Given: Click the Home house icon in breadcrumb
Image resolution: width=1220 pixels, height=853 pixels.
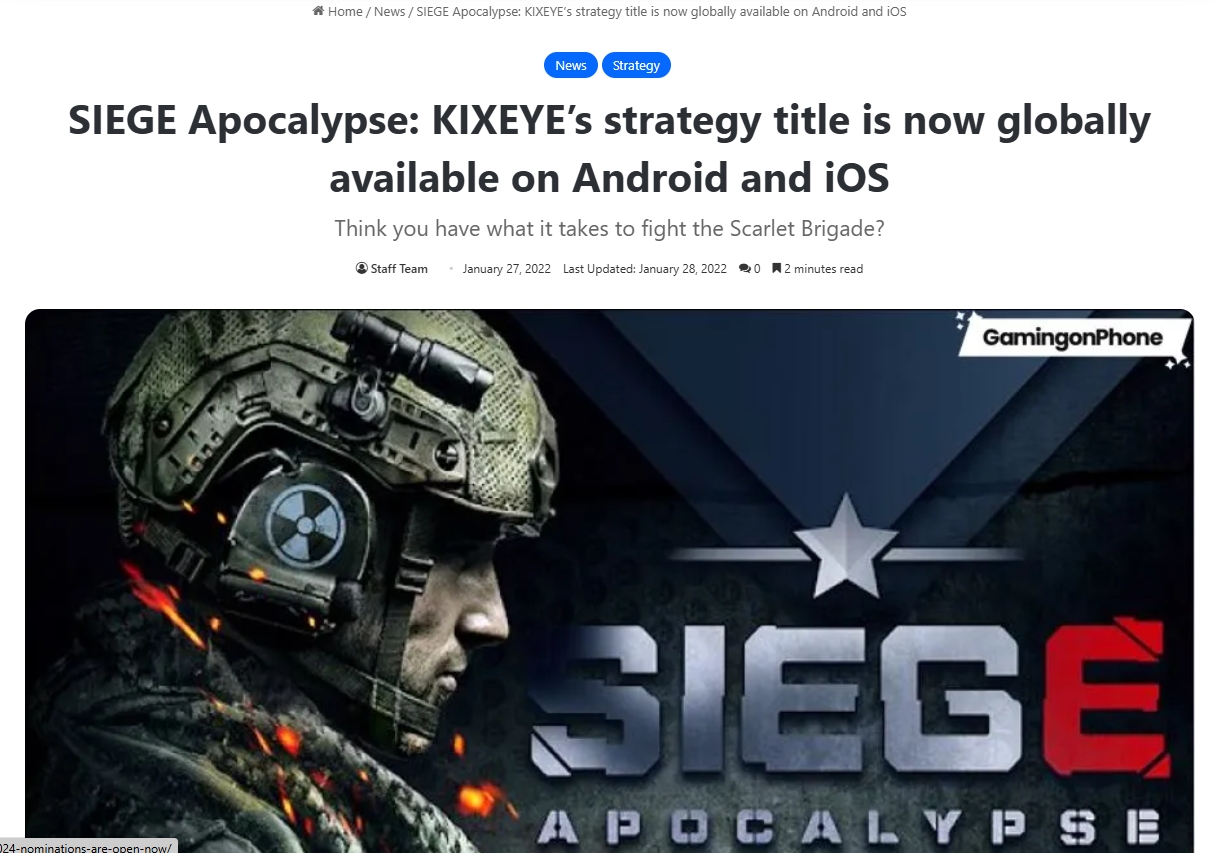Looking at the screenshot, I should point(318,11).
